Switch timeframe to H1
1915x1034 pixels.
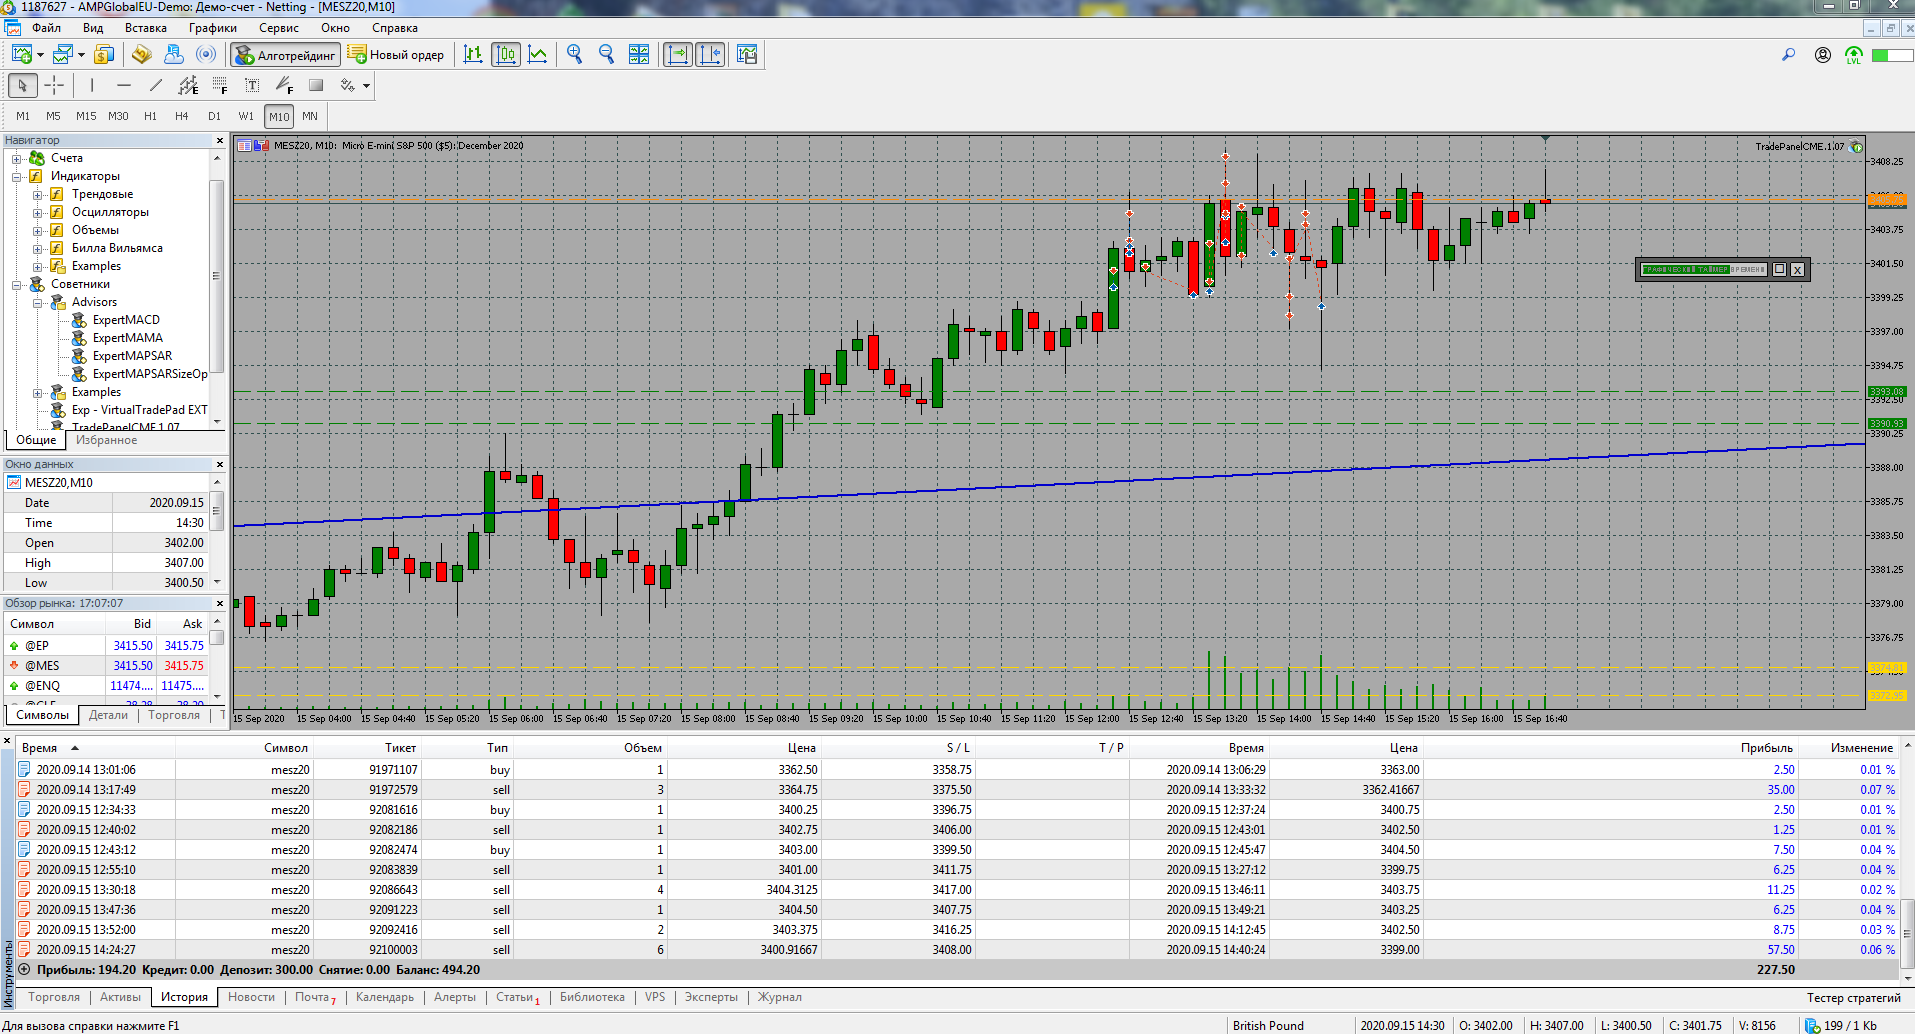(x=150, y=116)
